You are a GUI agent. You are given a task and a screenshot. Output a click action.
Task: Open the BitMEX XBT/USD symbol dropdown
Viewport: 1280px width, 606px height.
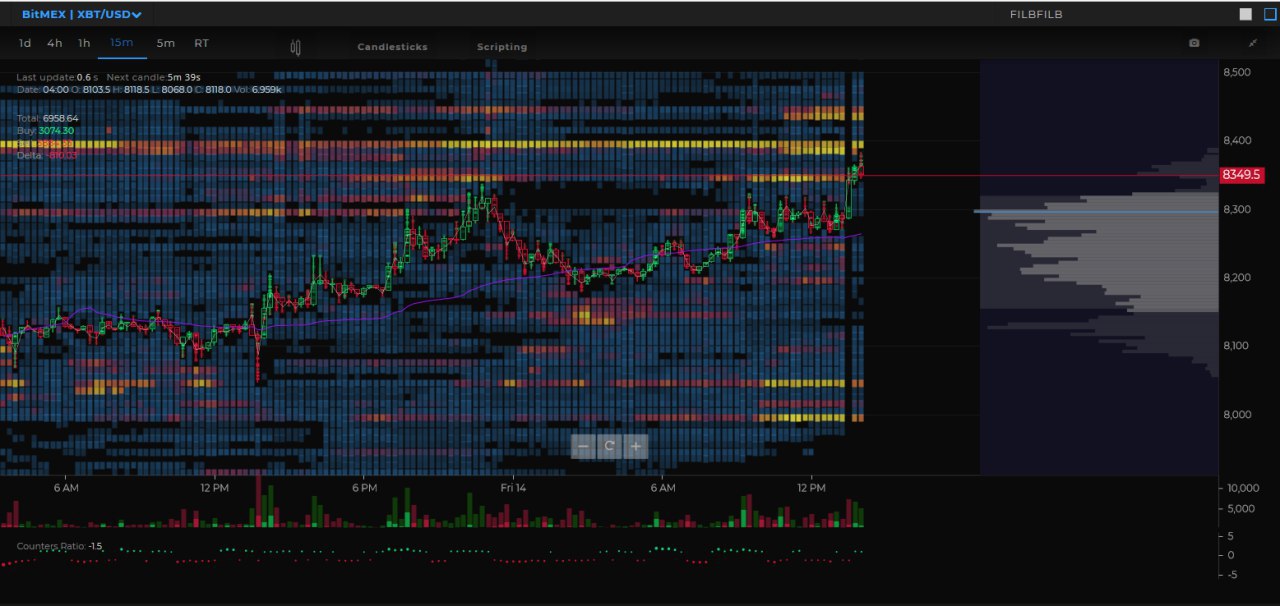[81, 14]
